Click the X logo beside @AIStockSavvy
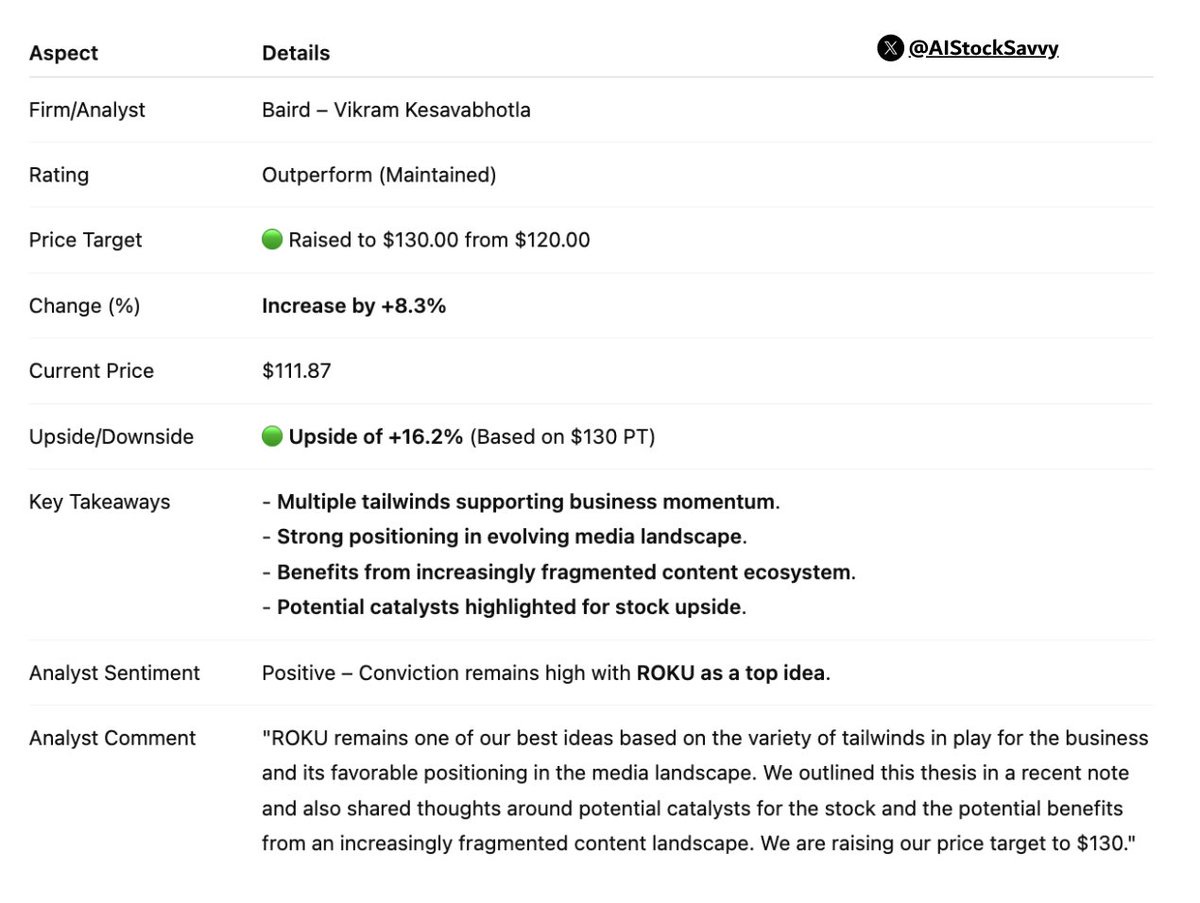This screenshot has height=903, width=1200. tap(890, 48)
